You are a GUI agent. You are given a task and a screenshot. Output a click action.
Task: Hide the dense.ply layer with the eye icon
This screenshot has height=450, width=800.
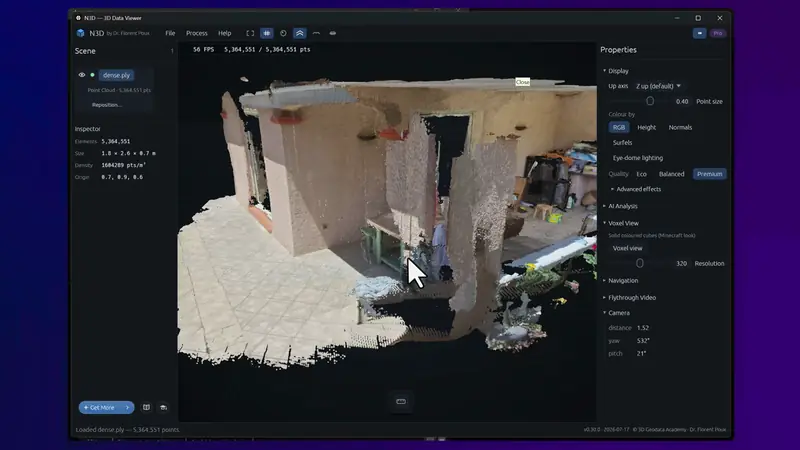pyautogui.click(x=82, y=75)
